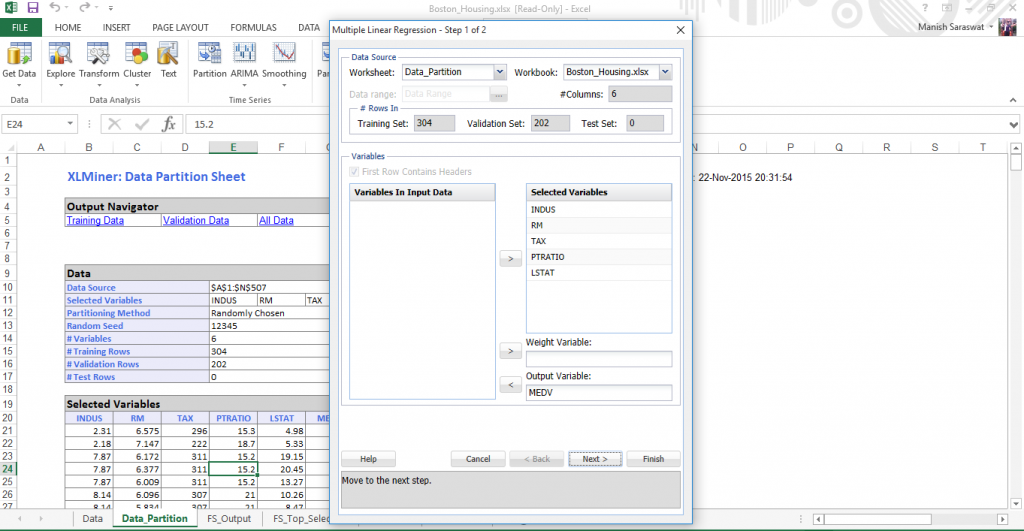This screenshot has height=531, width=1024.
Task: Click the Next button in dialog
Action: coord(595,459)
